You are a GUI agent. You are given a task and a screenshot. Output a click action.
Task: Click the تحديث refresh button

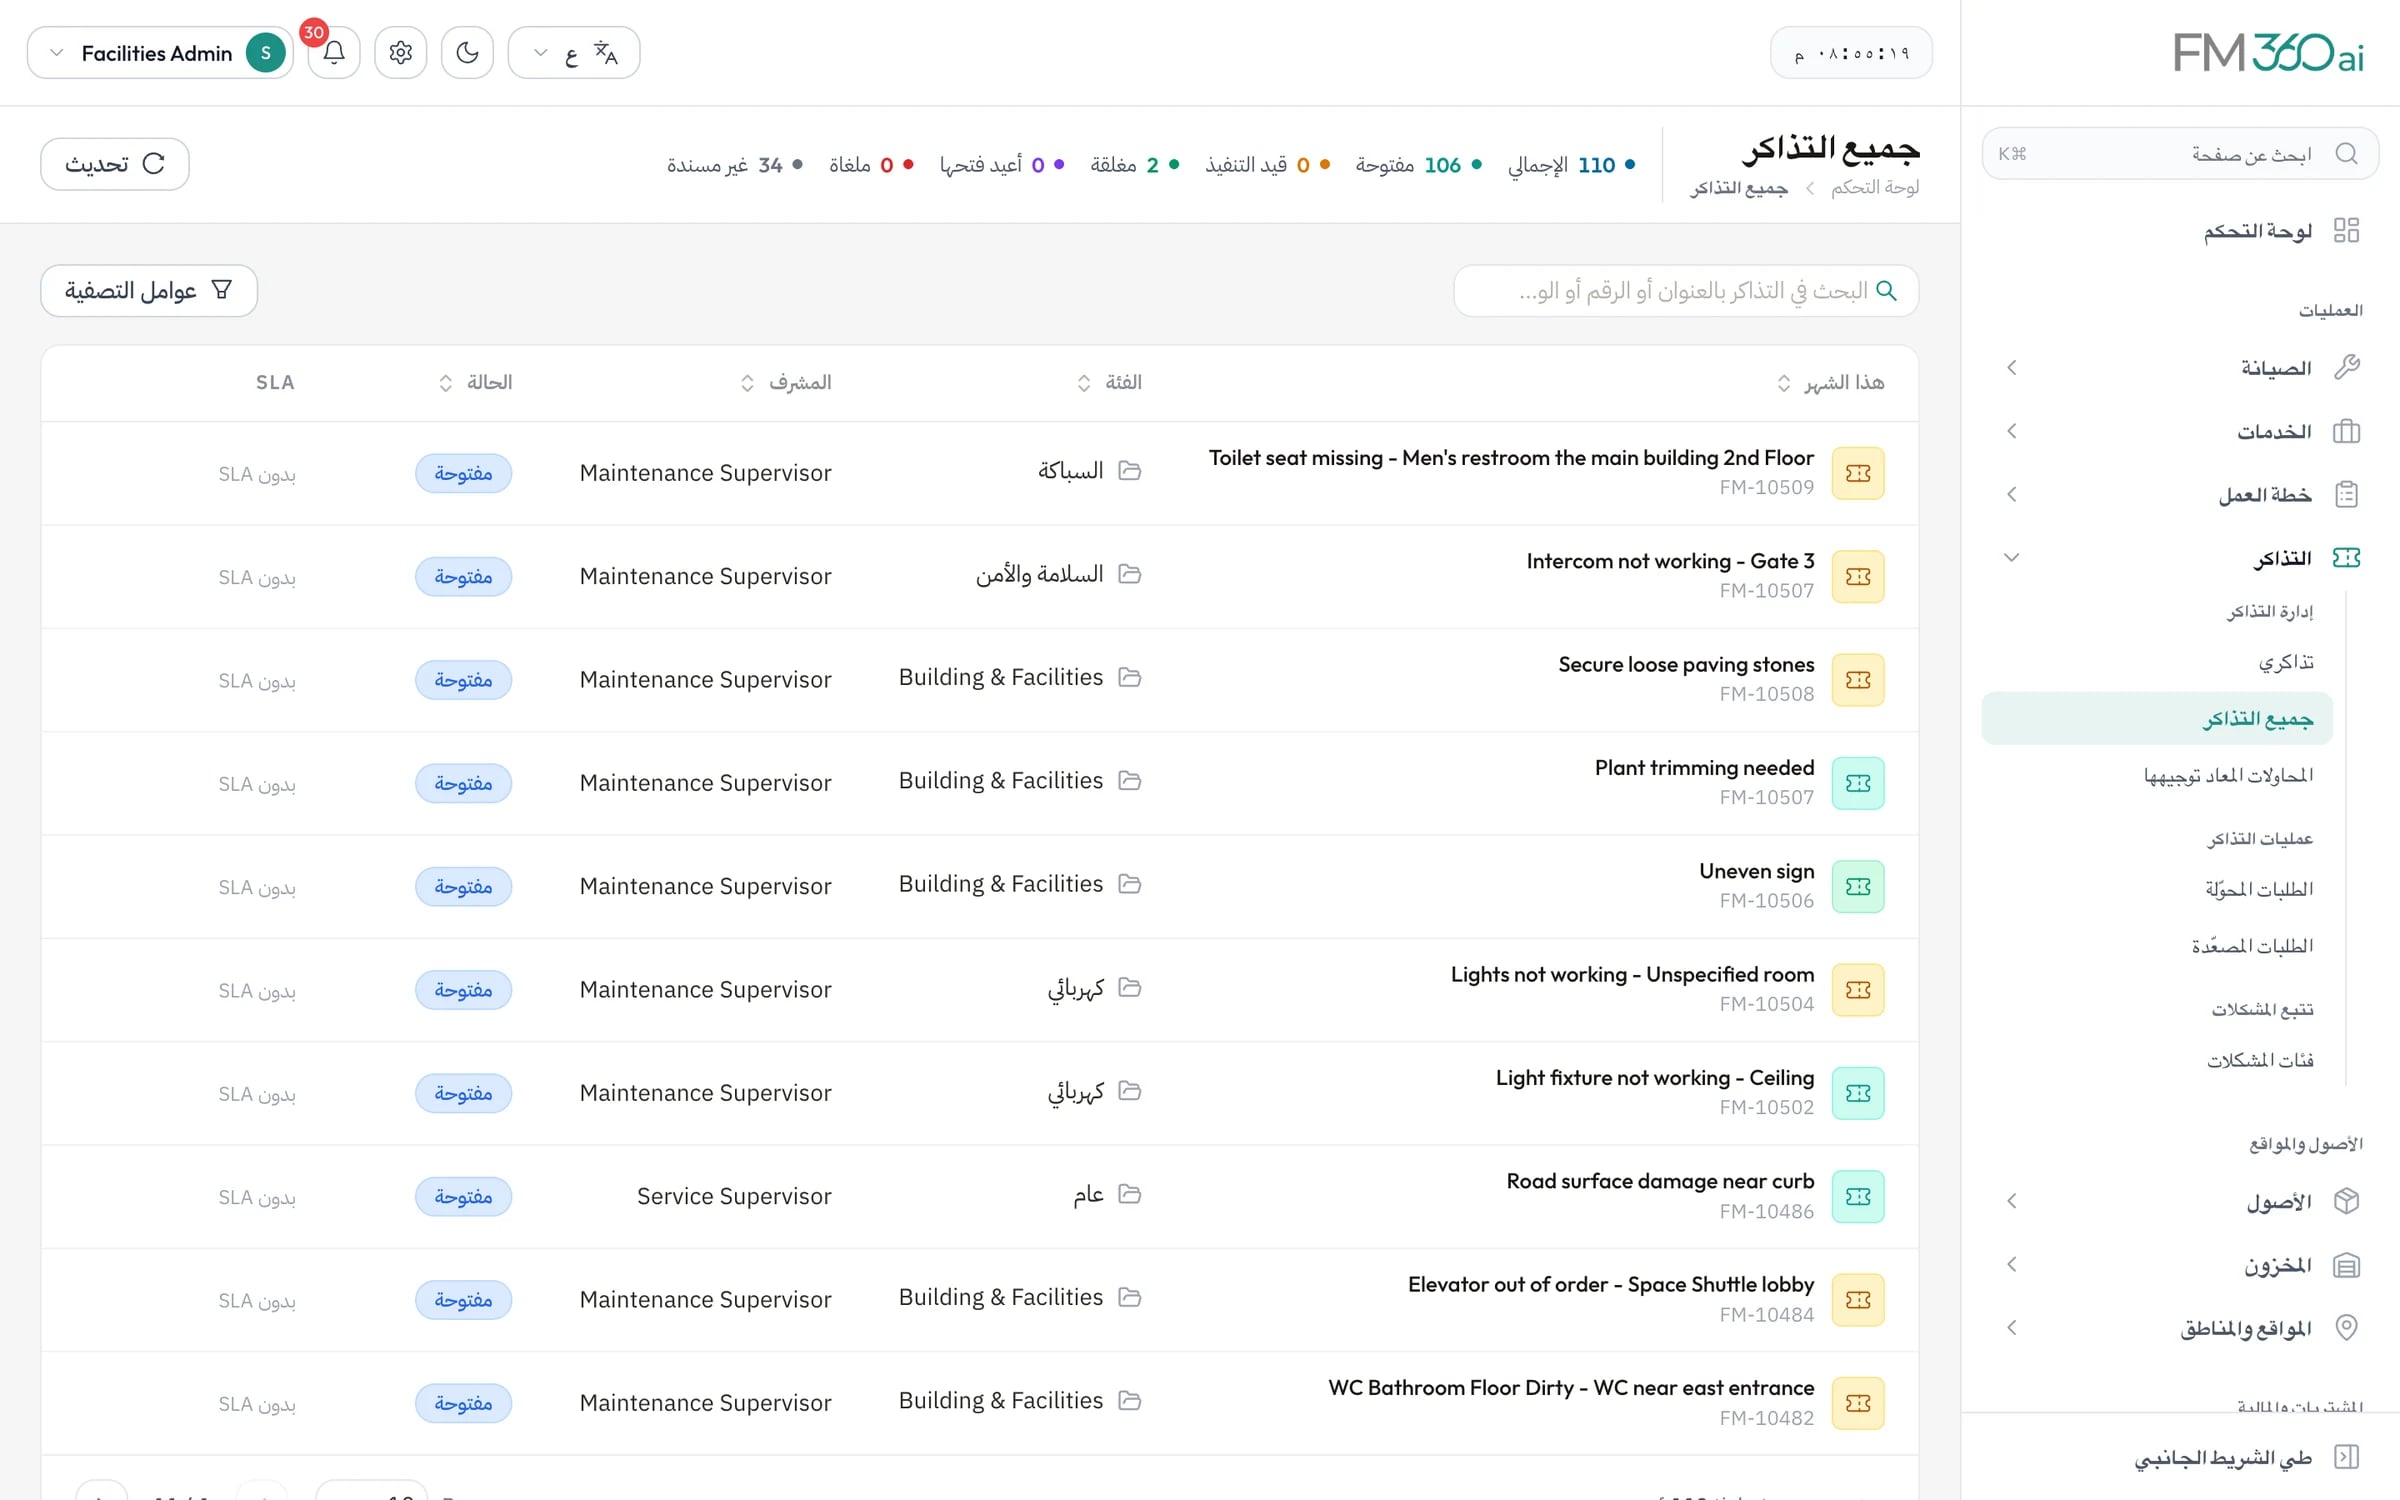[115, 164]
